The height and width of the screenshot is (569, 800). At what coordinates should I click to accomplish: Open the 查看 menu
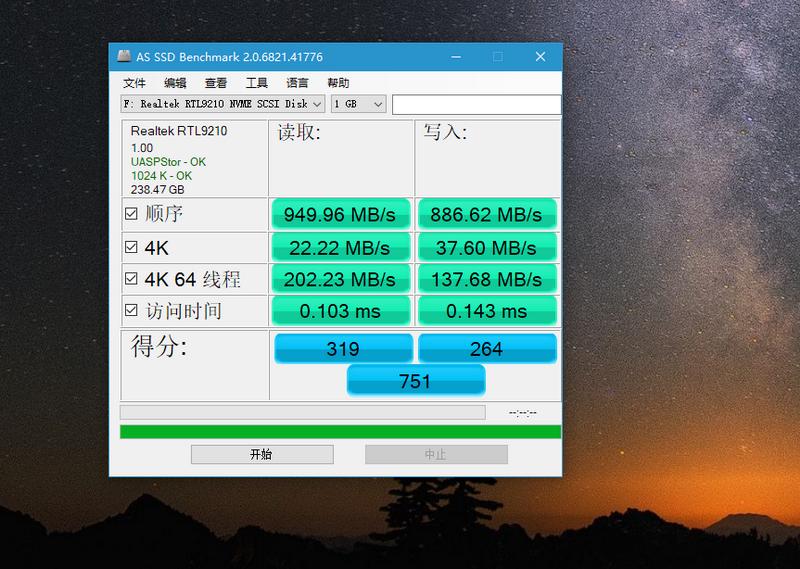point(216,83)
